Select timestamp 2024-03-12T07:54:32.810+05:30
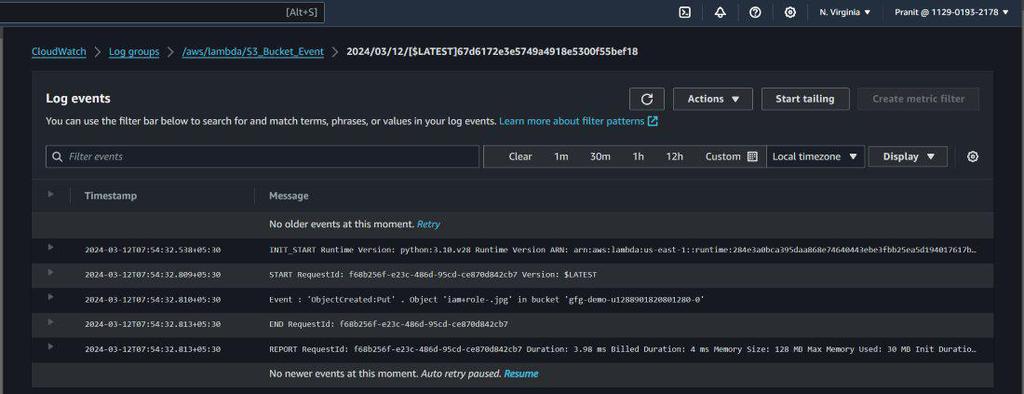Image resolution: width=1024 pixels, height=394 pixels. [x=153, y=300]
